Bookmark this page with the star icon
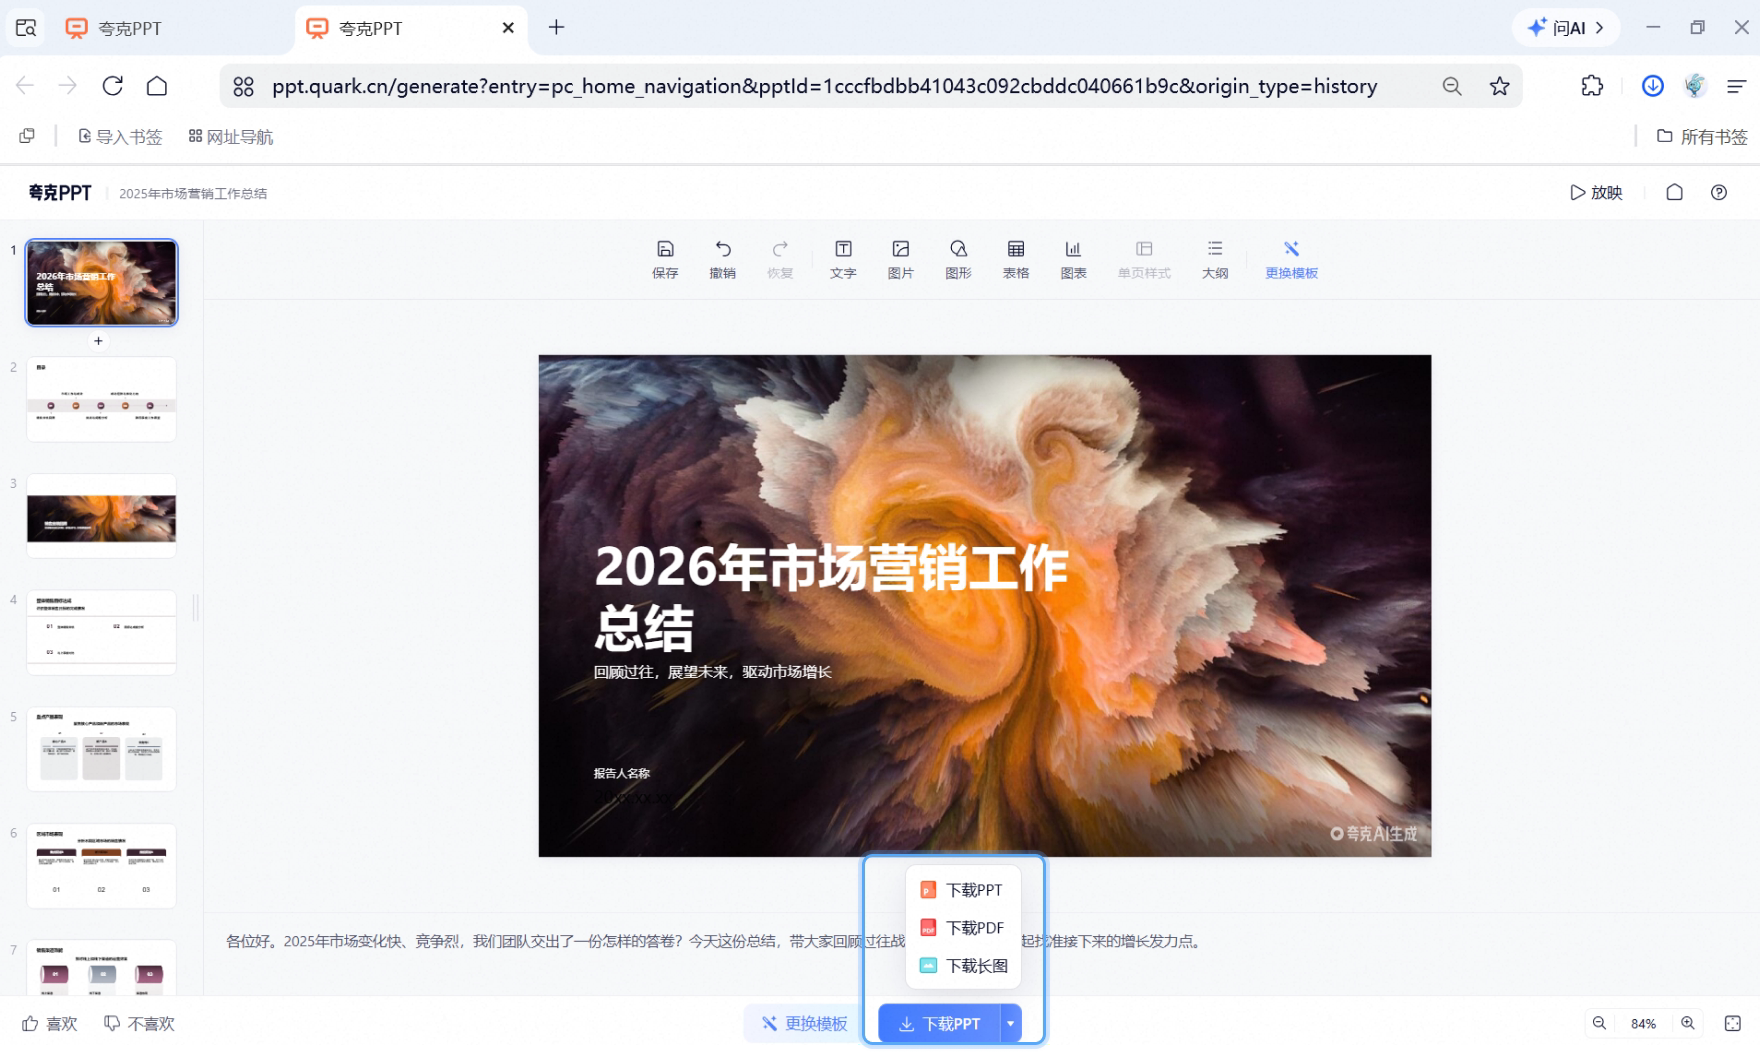The width and height of the screenshot is (1760, 1052). [1499, 86]
